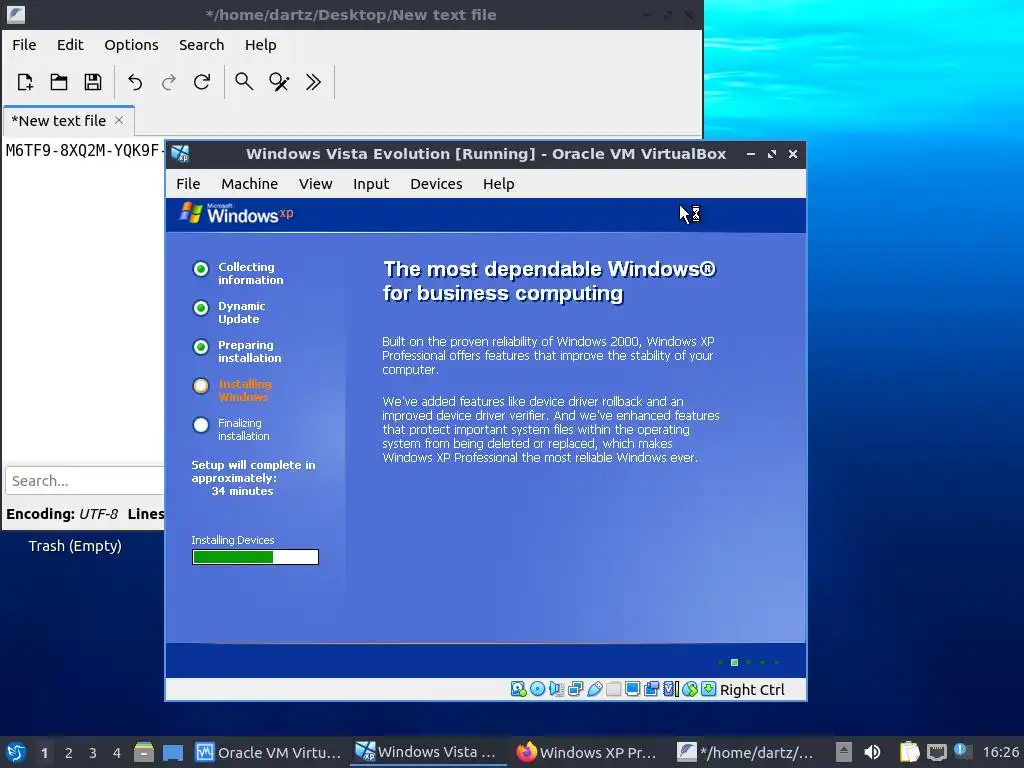Viewport: 1024px width, 768px height.
Task: Click the Trash (Empty) desktop label
Action: (x=75, y=546)
